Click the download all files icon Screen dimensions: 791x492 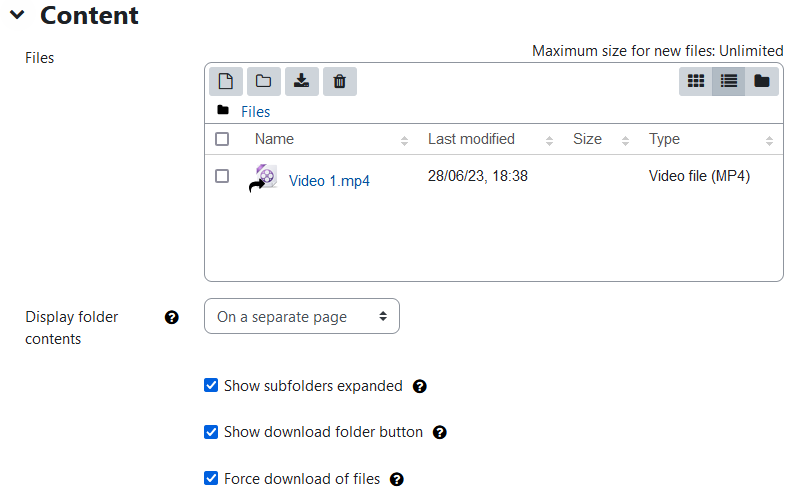point(302,81)
